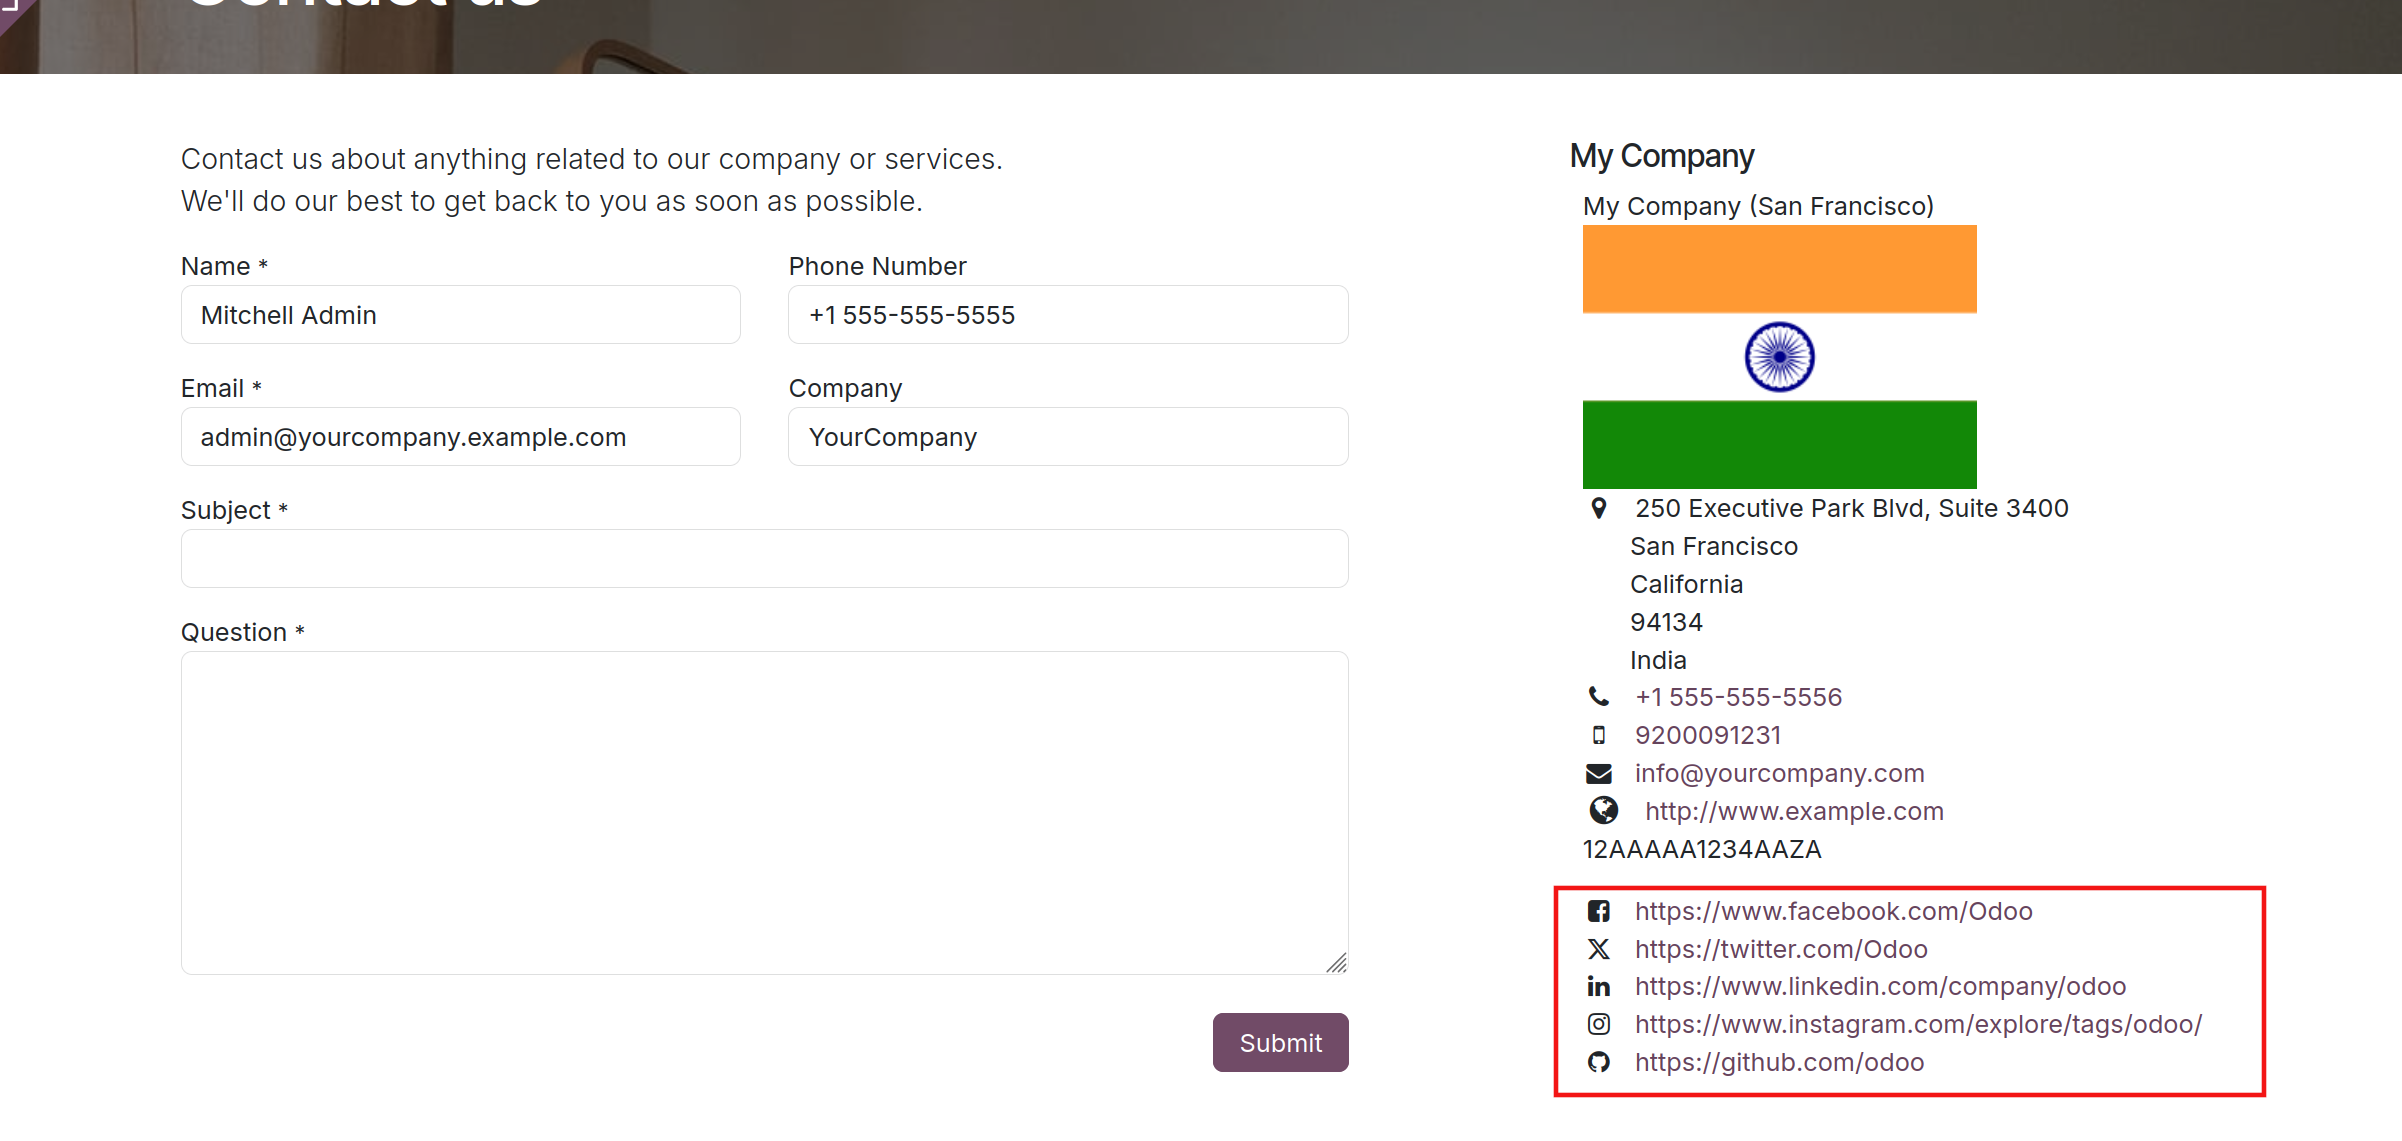
Task: Click the Facebook icon
Action: coord(1598,911)
